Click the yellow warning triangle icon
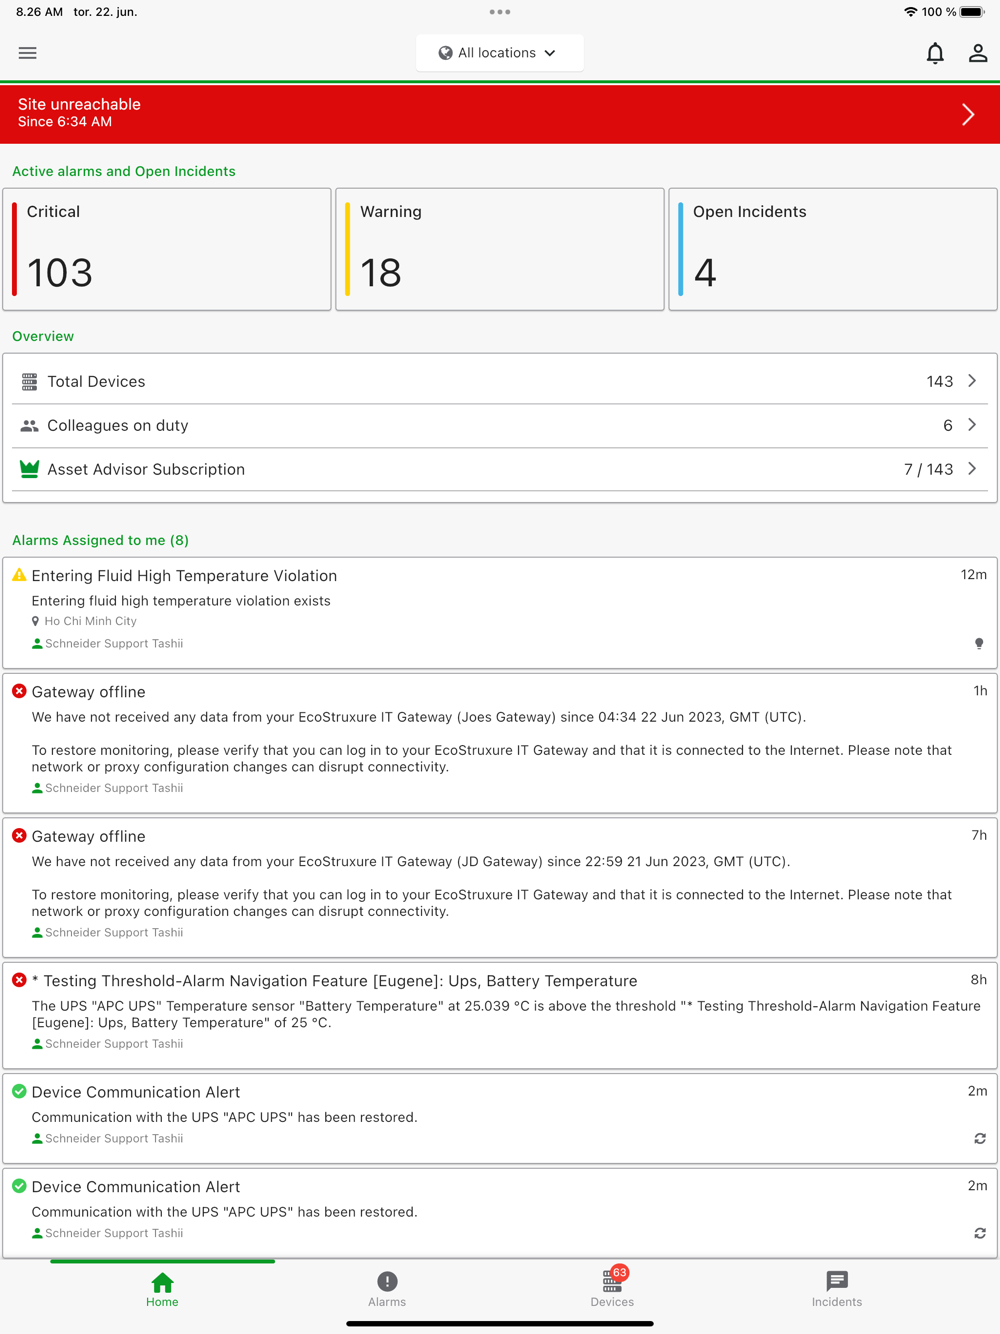This screenshot has width=1000, height=1334. pos(19,575)
